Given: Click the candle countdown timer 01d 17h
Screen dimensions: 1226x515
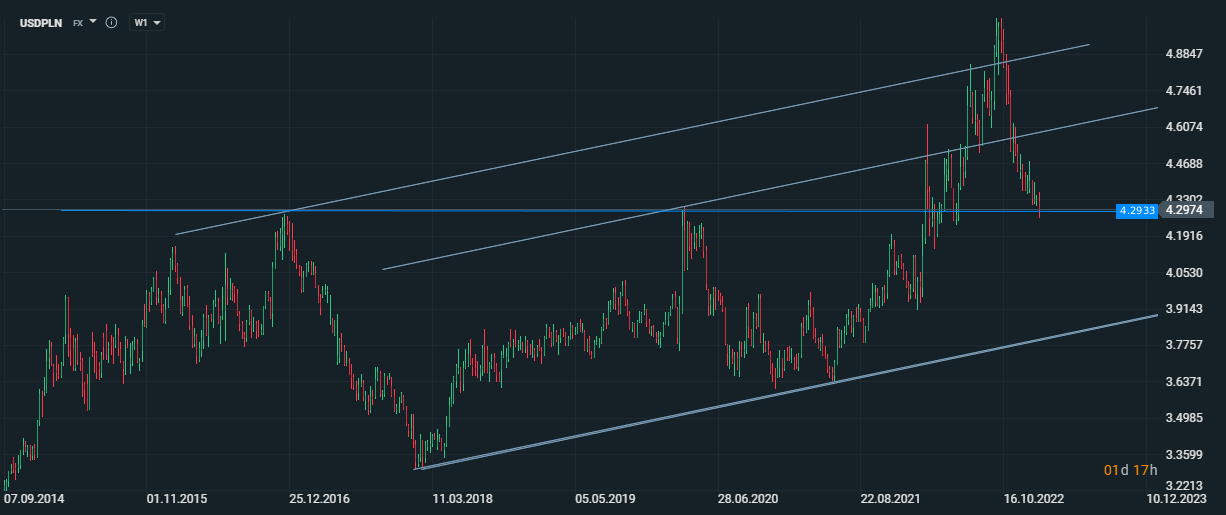Looking at the screenshot, I should pyautogui.click(x=1130, y=470).
